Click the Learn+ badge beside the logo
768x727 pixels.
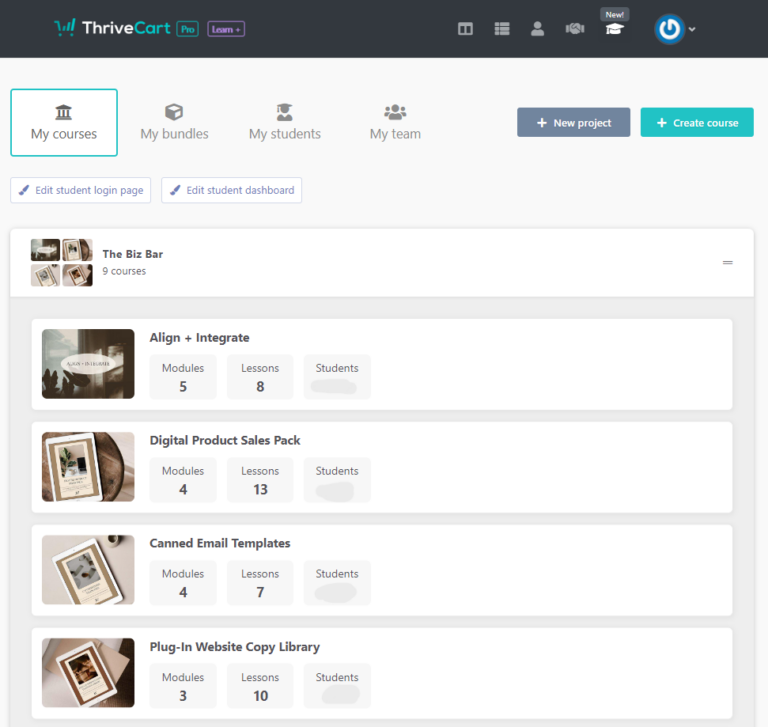coord(226,29)
